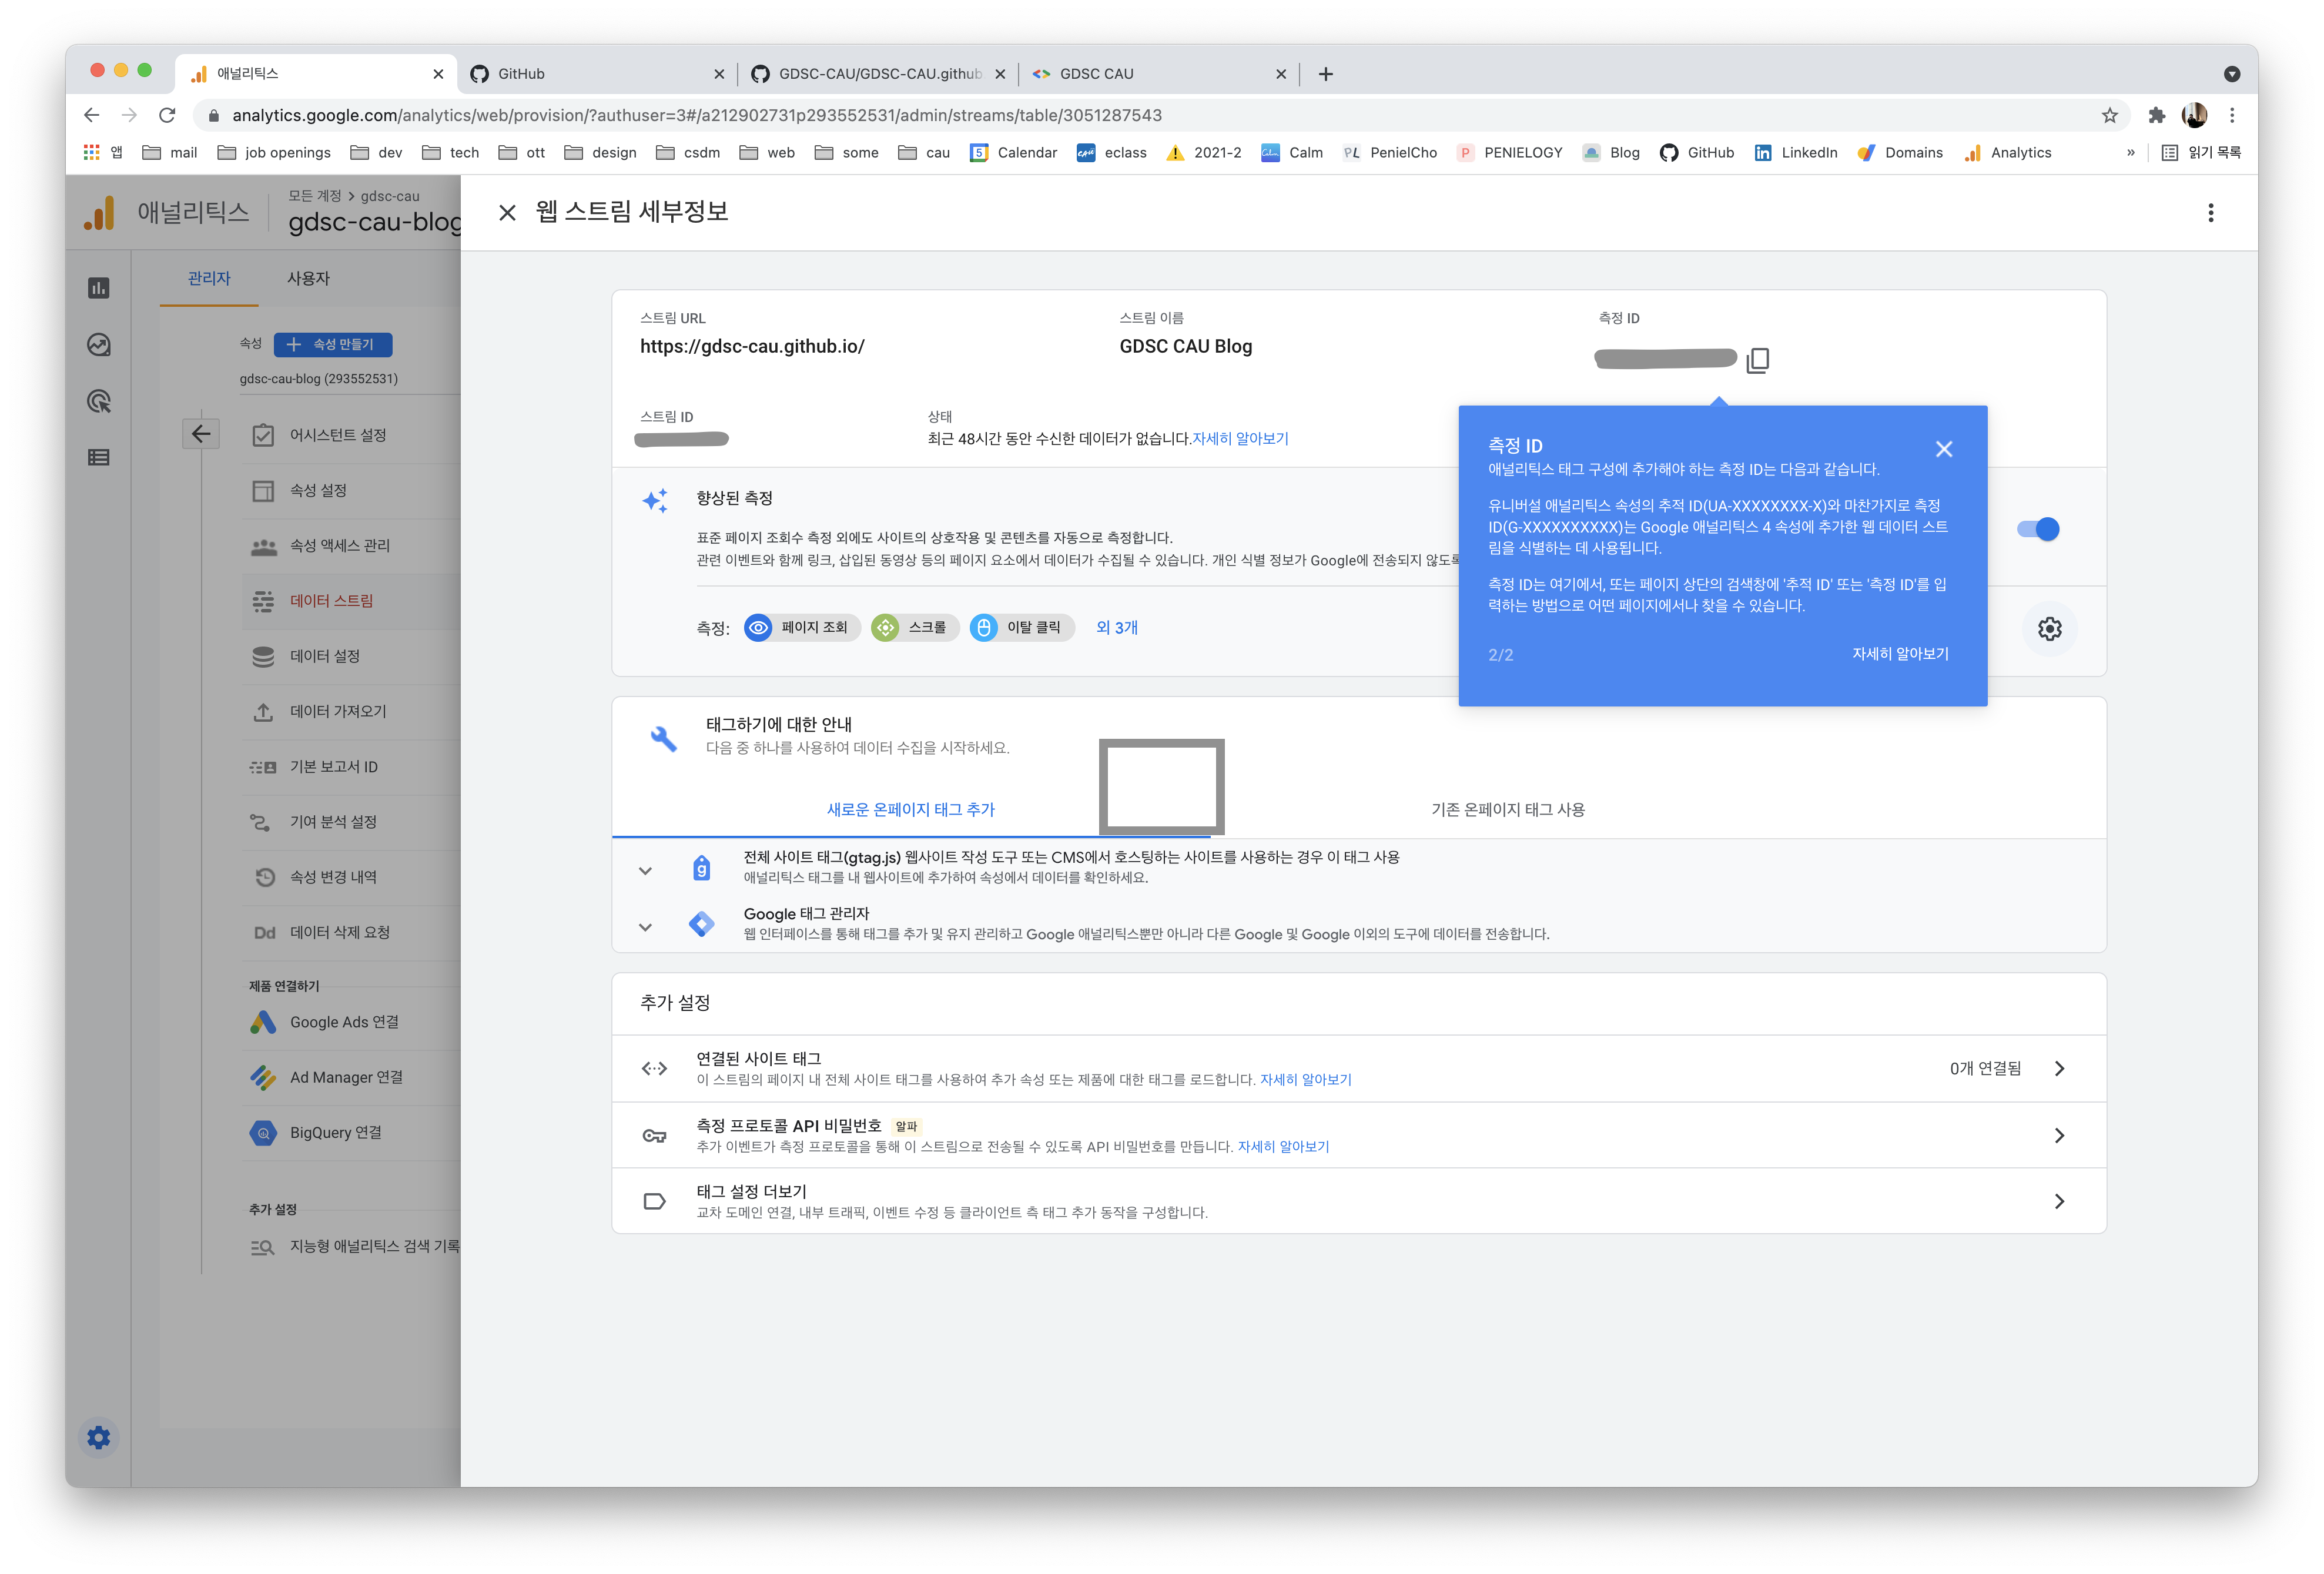Dismiss the measurement ID blue tooltip
The image size is (2324, 1574).
[x=1943, y=449]
